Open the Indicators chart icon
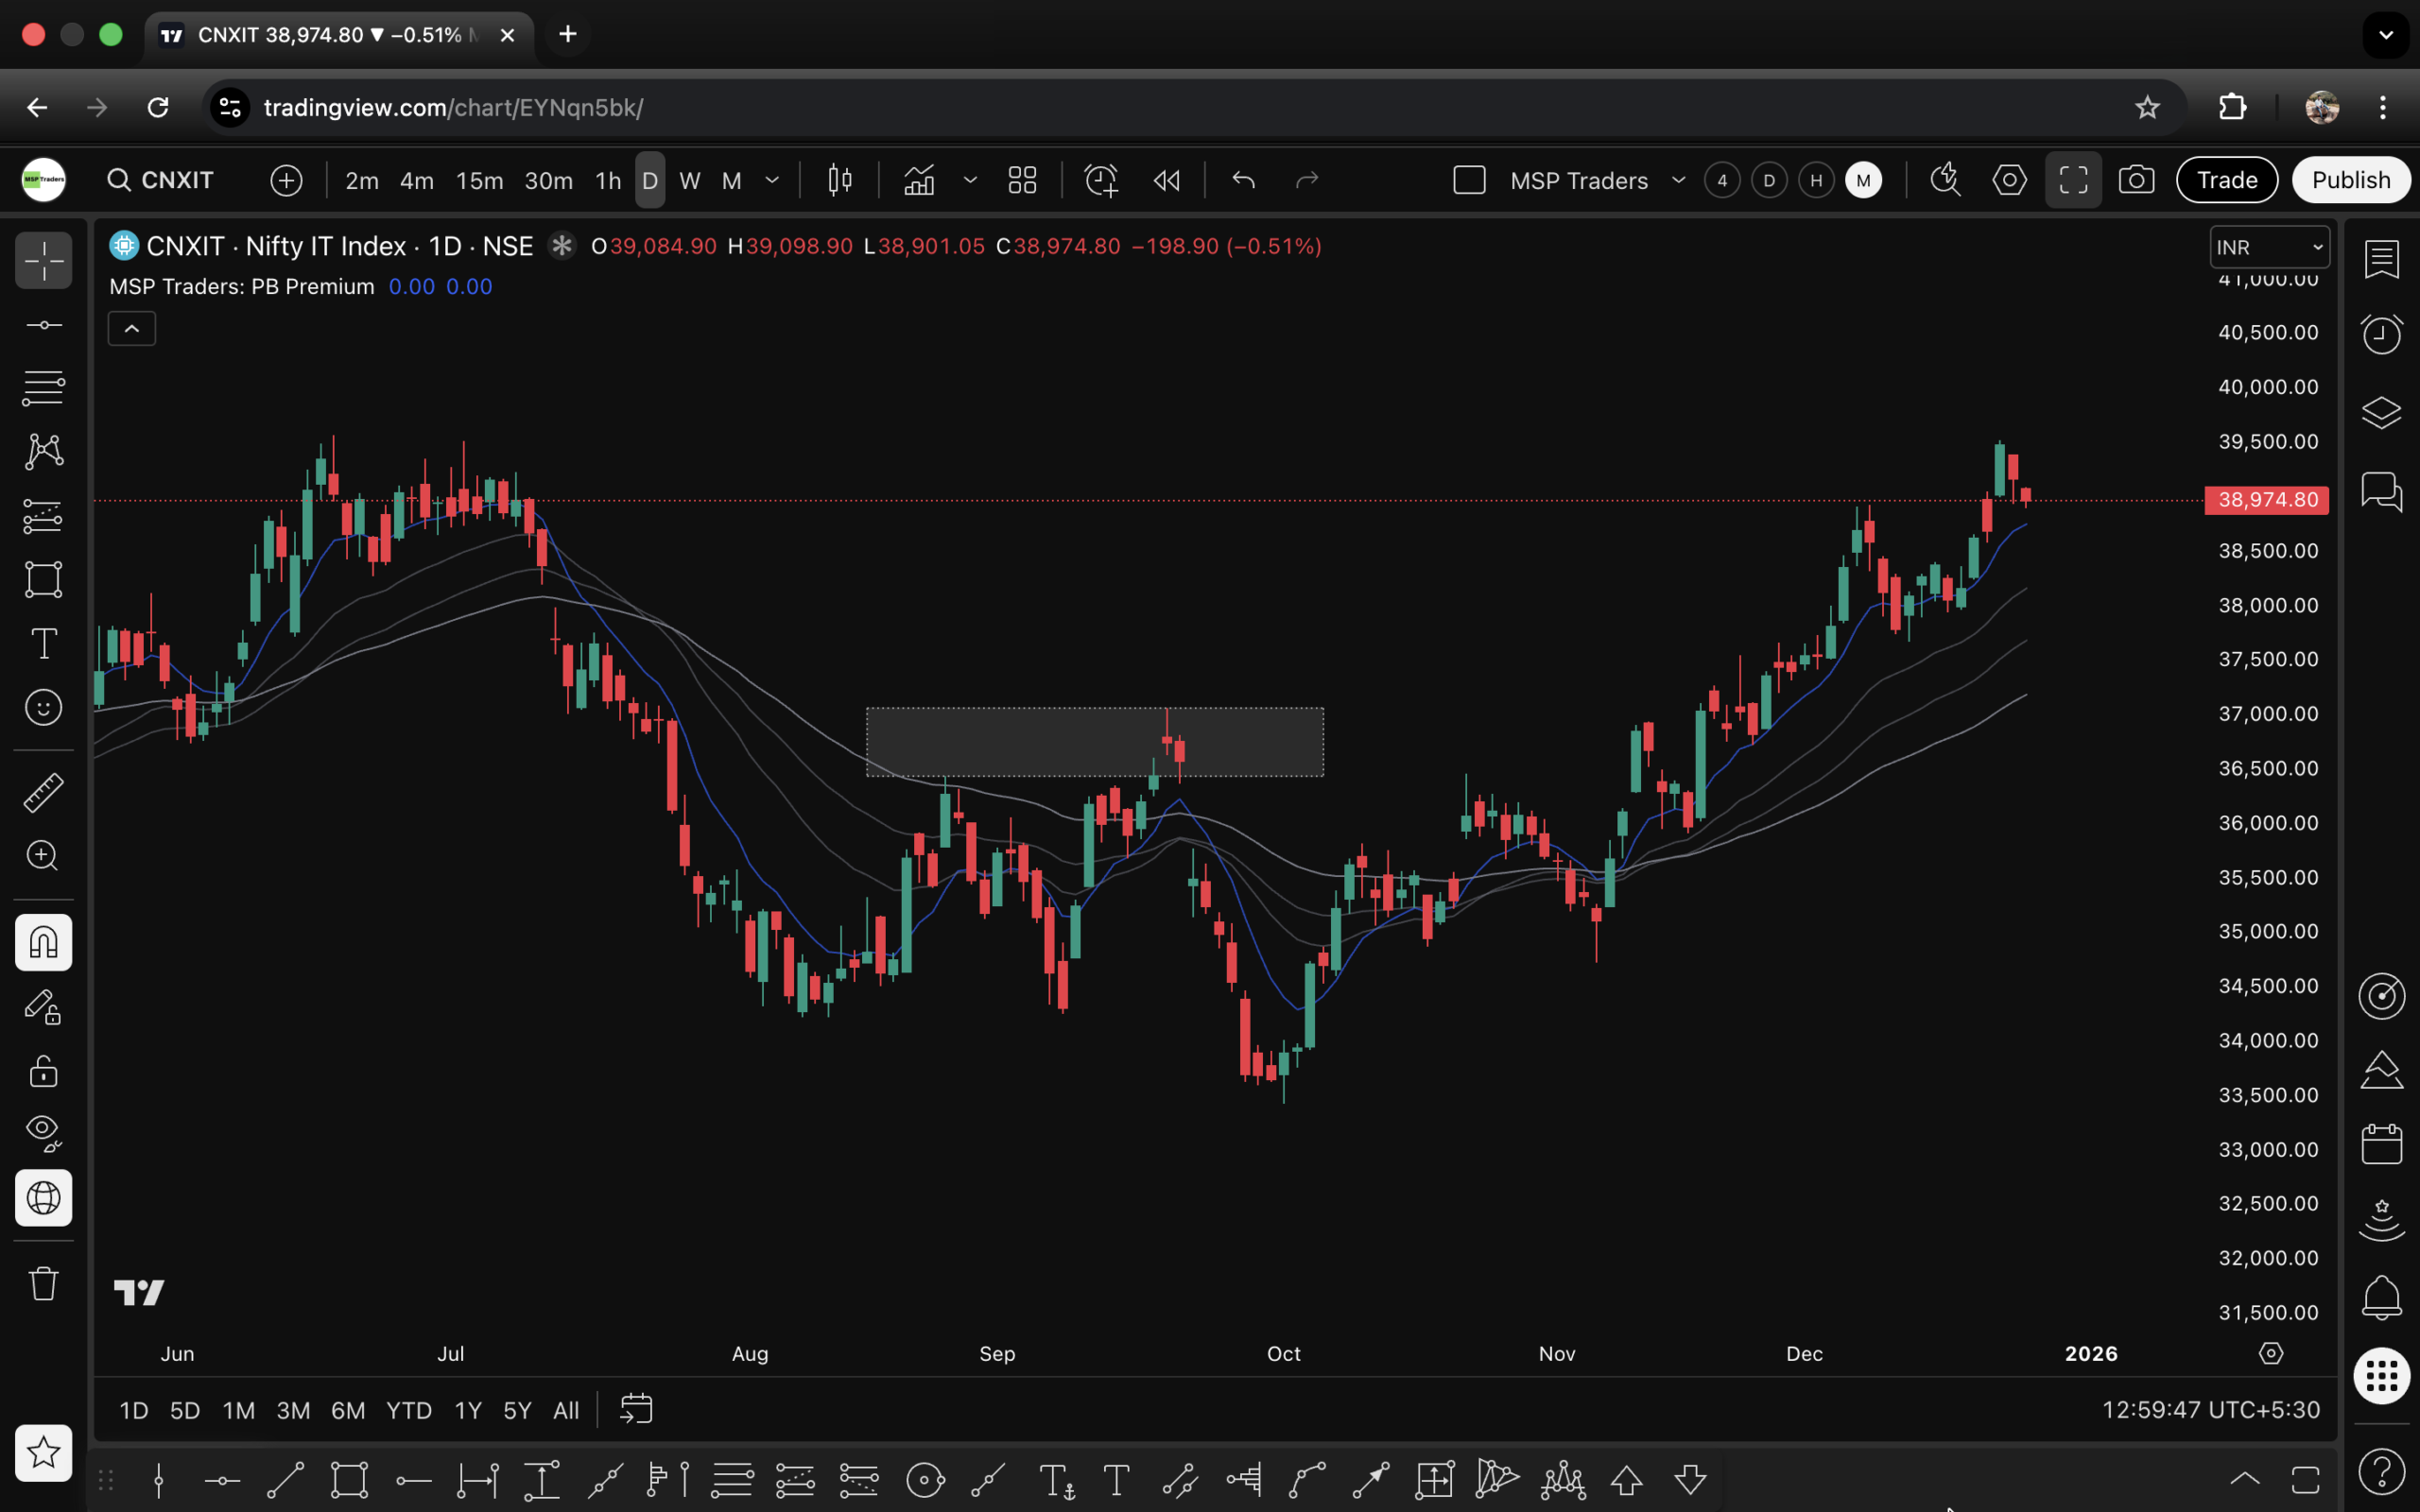This screenshot has width=2420, height=1512. click(x=919, y=180)
